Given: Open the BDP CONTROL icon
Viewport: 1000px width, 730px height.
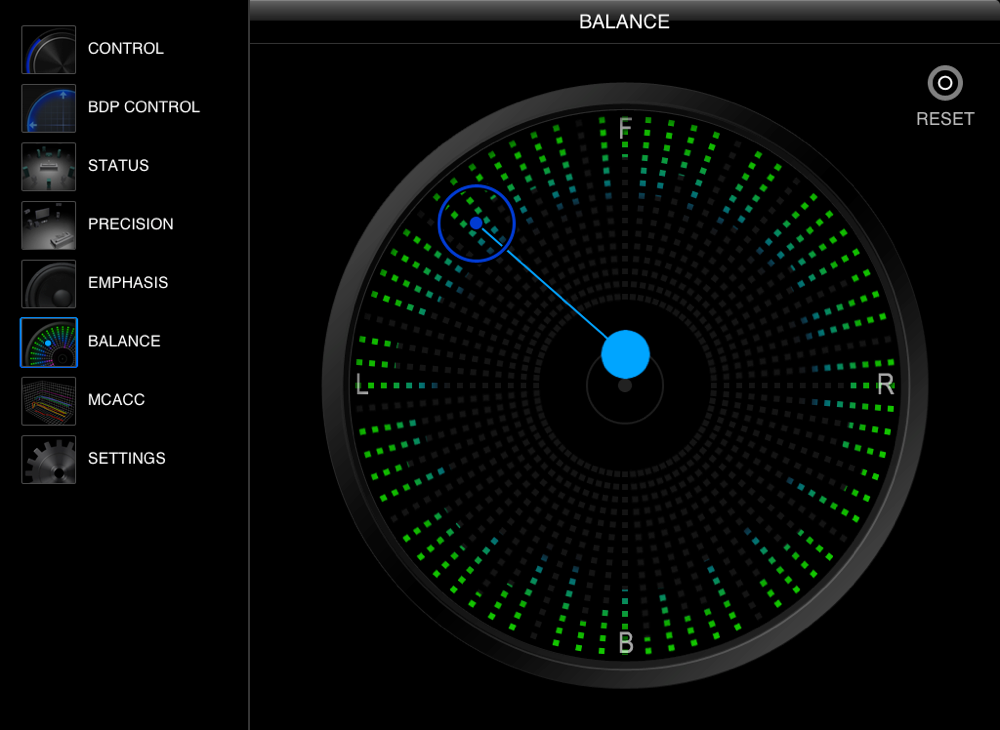Looking at the screenshot, I should [48, 108].
